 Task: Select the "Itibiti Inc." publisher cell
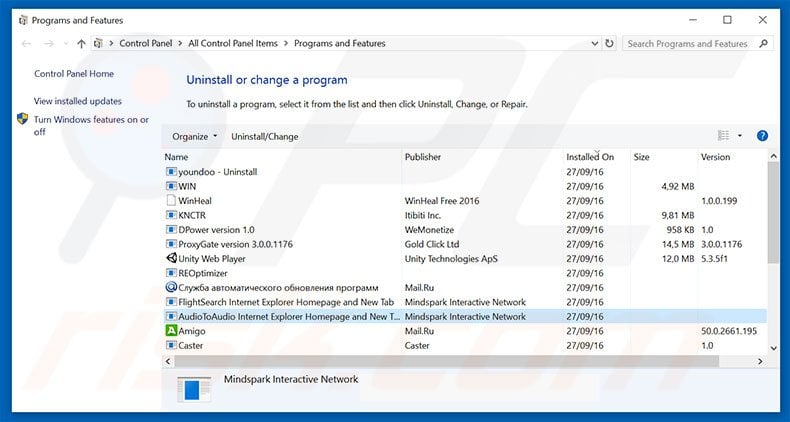(423, 216)
